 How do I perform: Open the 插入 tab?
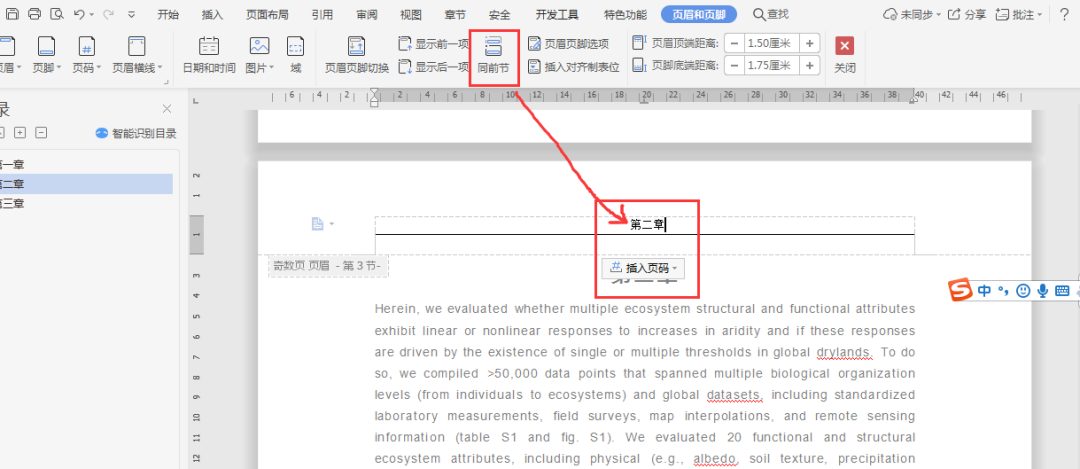212,14
